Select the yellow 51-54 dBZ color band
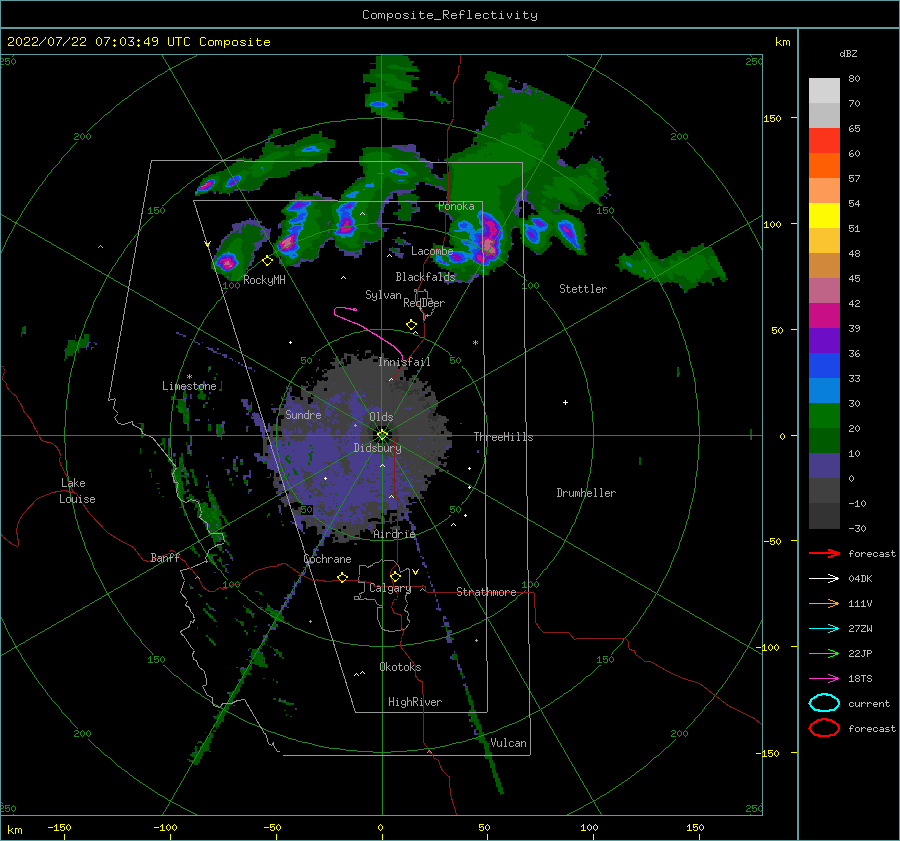 click(x=824, y=216)
